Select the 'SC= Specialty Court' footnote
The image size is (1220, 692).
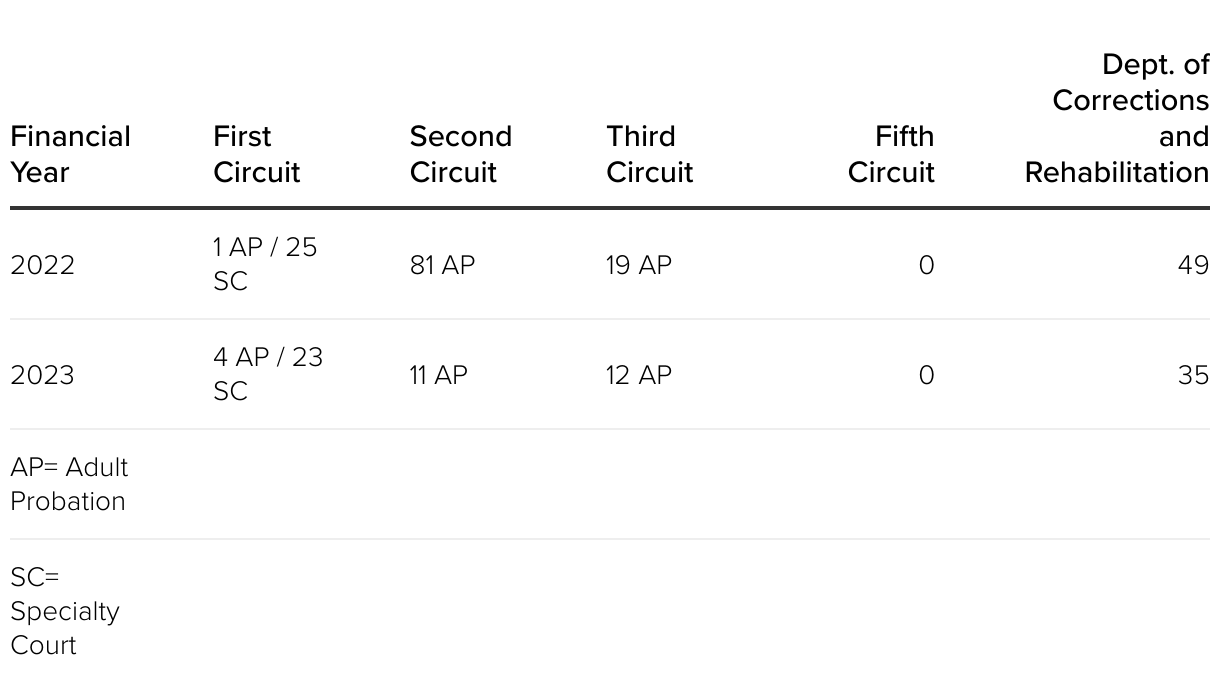65,611
